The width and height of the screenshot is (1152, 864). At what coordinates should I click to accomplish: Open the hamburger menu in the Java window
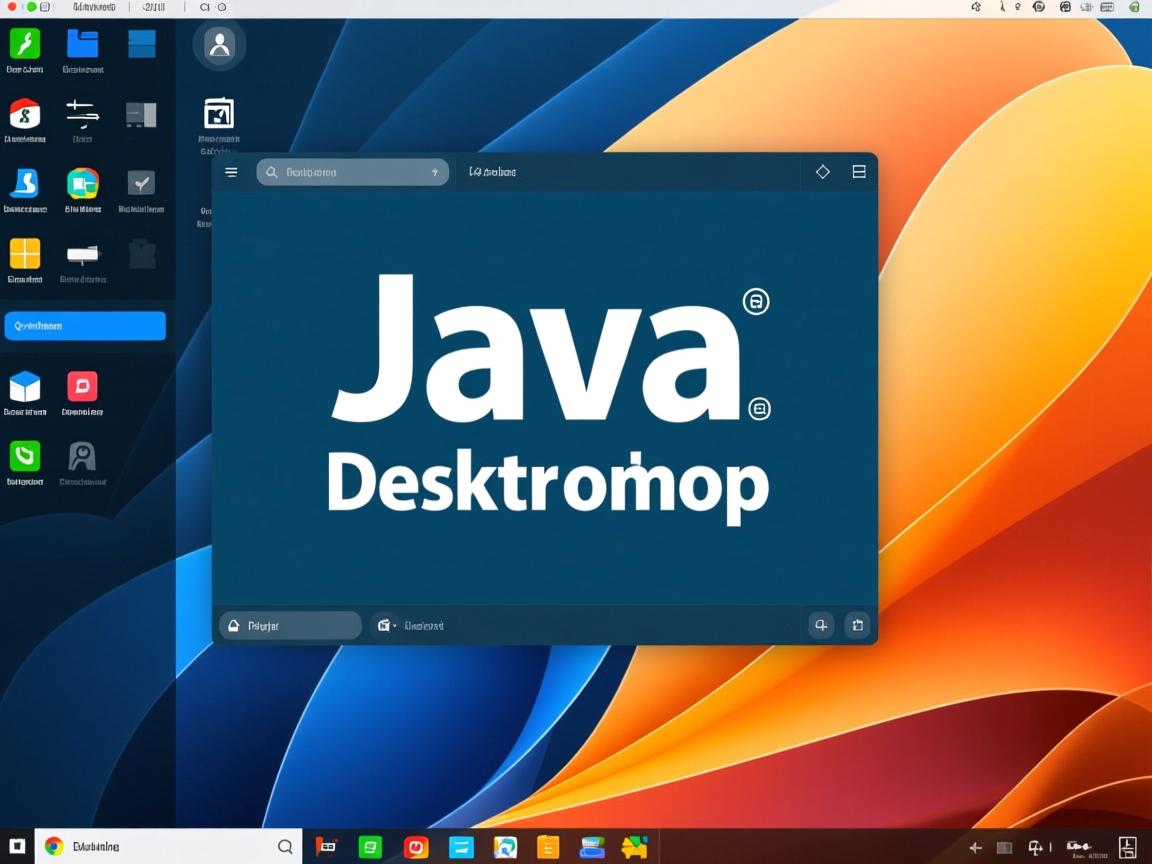[231, 172]
